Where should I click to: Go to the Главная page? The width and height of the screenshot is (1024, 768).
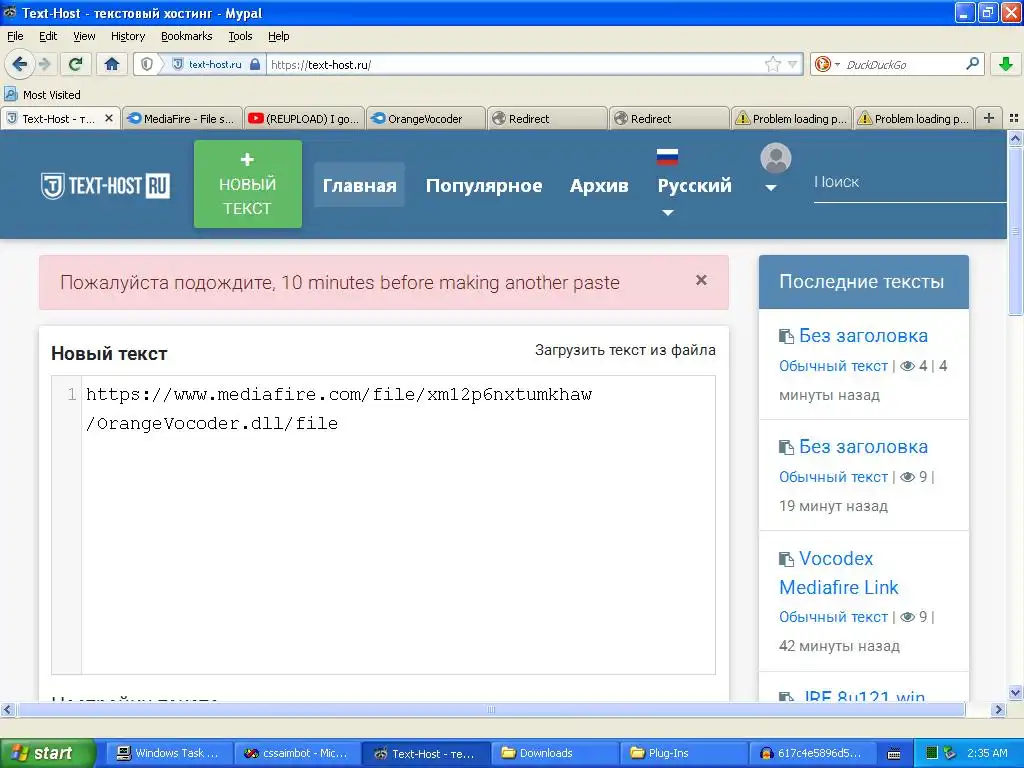(359, 185)
